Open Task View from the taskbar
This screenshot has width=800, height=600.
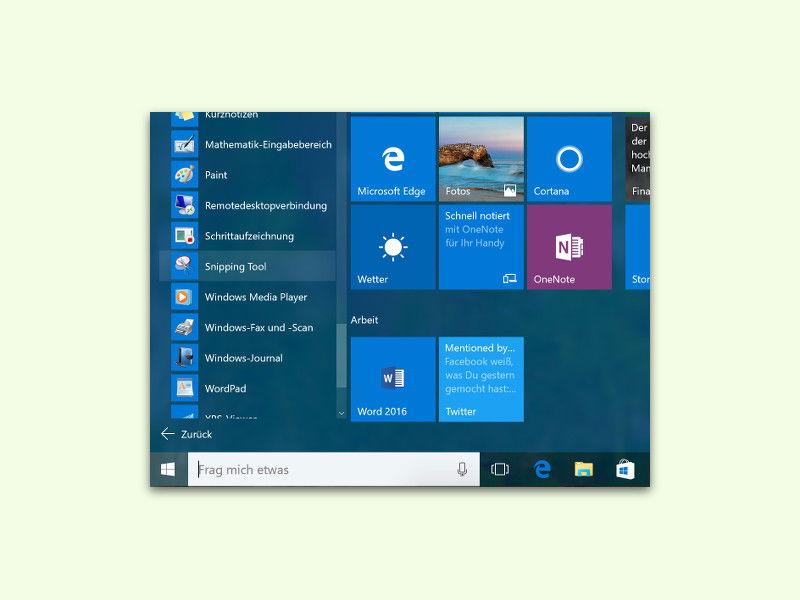tap(499, 469)
